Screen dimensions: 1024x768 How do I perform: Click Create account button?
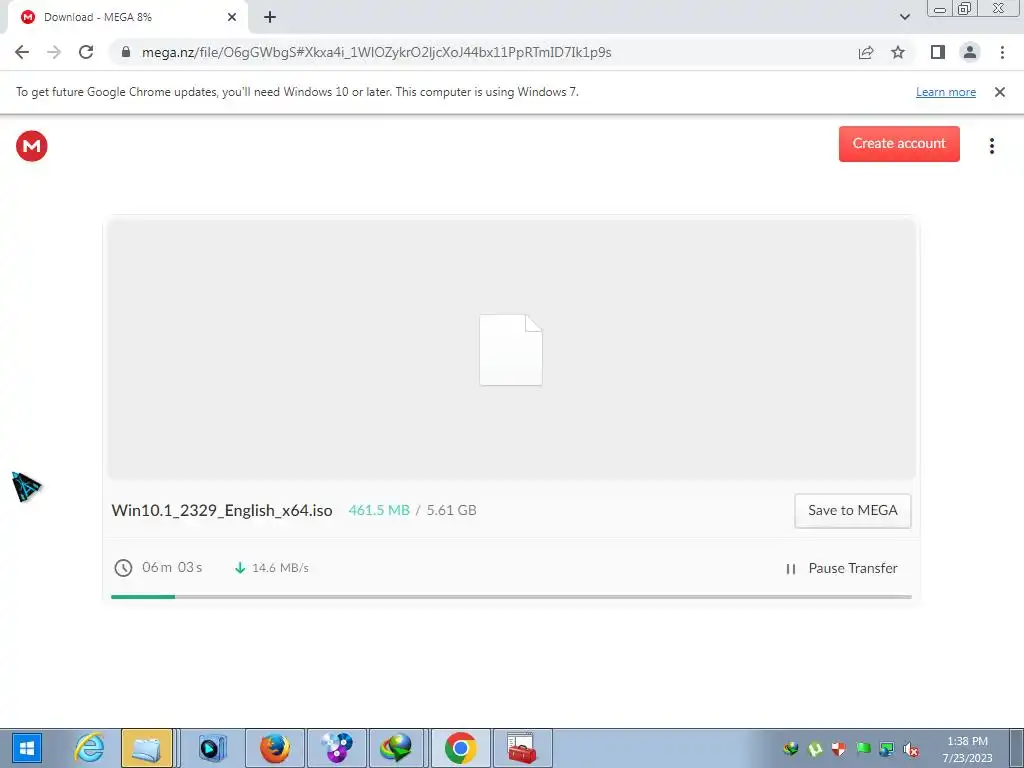pyautogui.click(x=899, y=144)
